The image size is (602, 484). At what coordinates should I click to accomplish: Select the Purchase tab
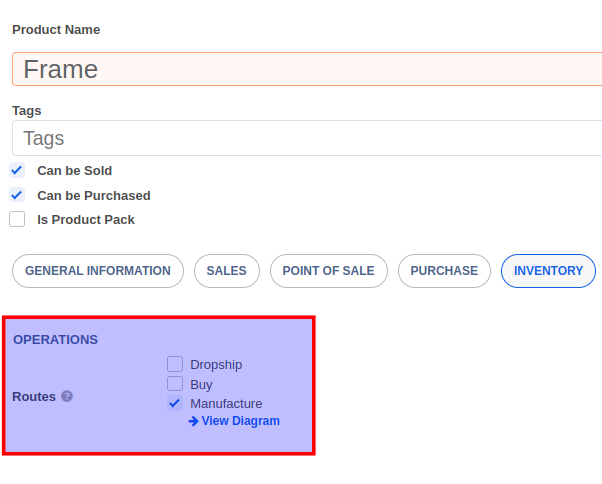(x=444, y=271)
